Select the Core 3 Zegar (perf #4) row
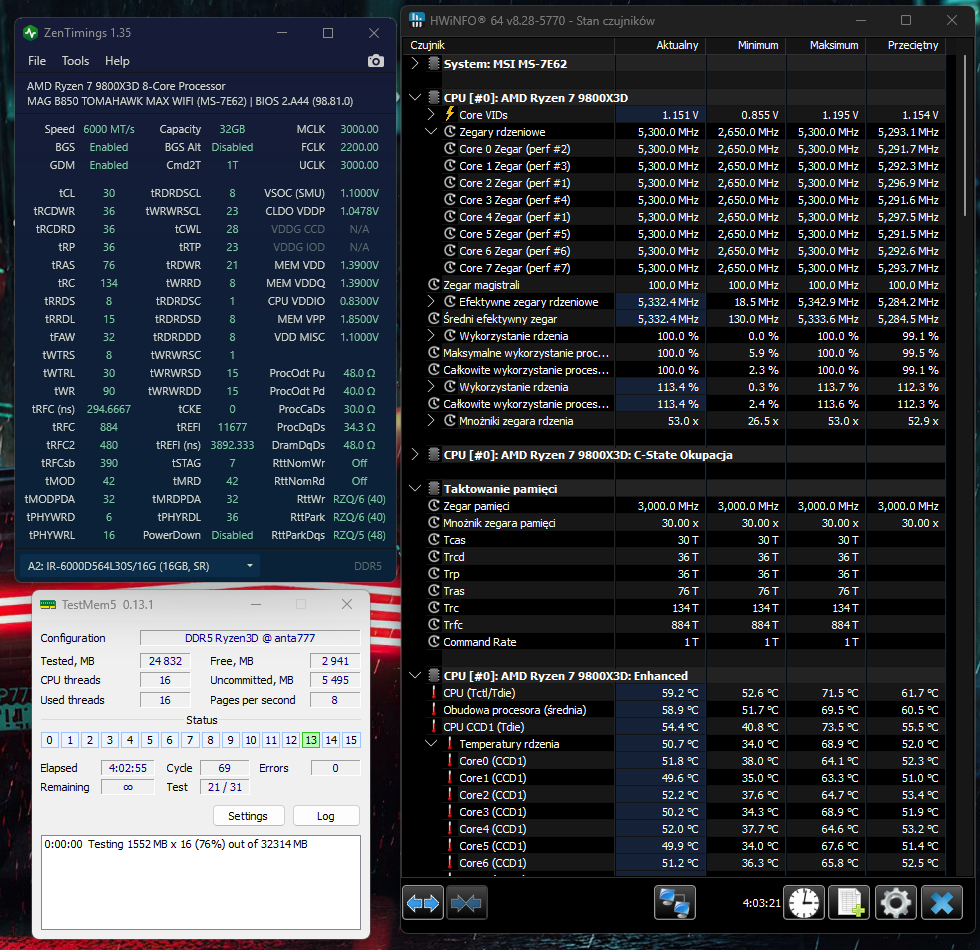 [x=675, y=200]
